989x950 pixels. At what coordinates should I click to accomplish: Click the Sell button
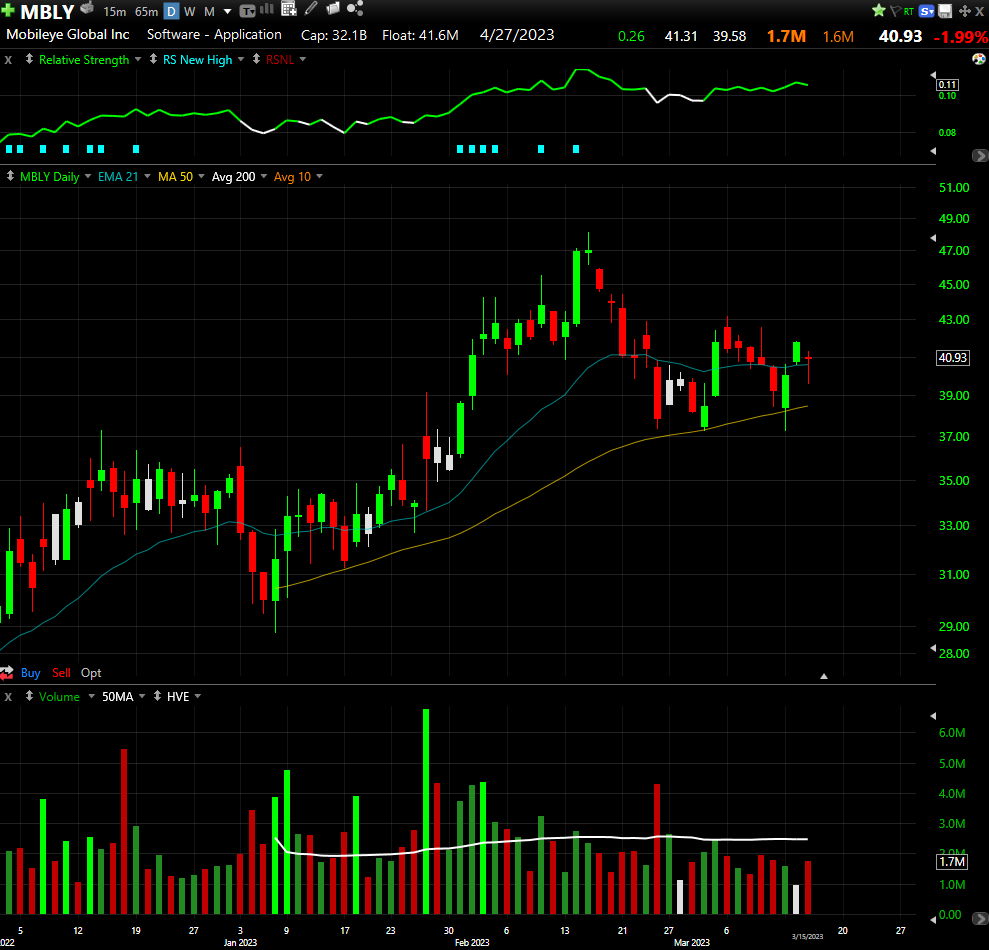click(x=61, y=673)
